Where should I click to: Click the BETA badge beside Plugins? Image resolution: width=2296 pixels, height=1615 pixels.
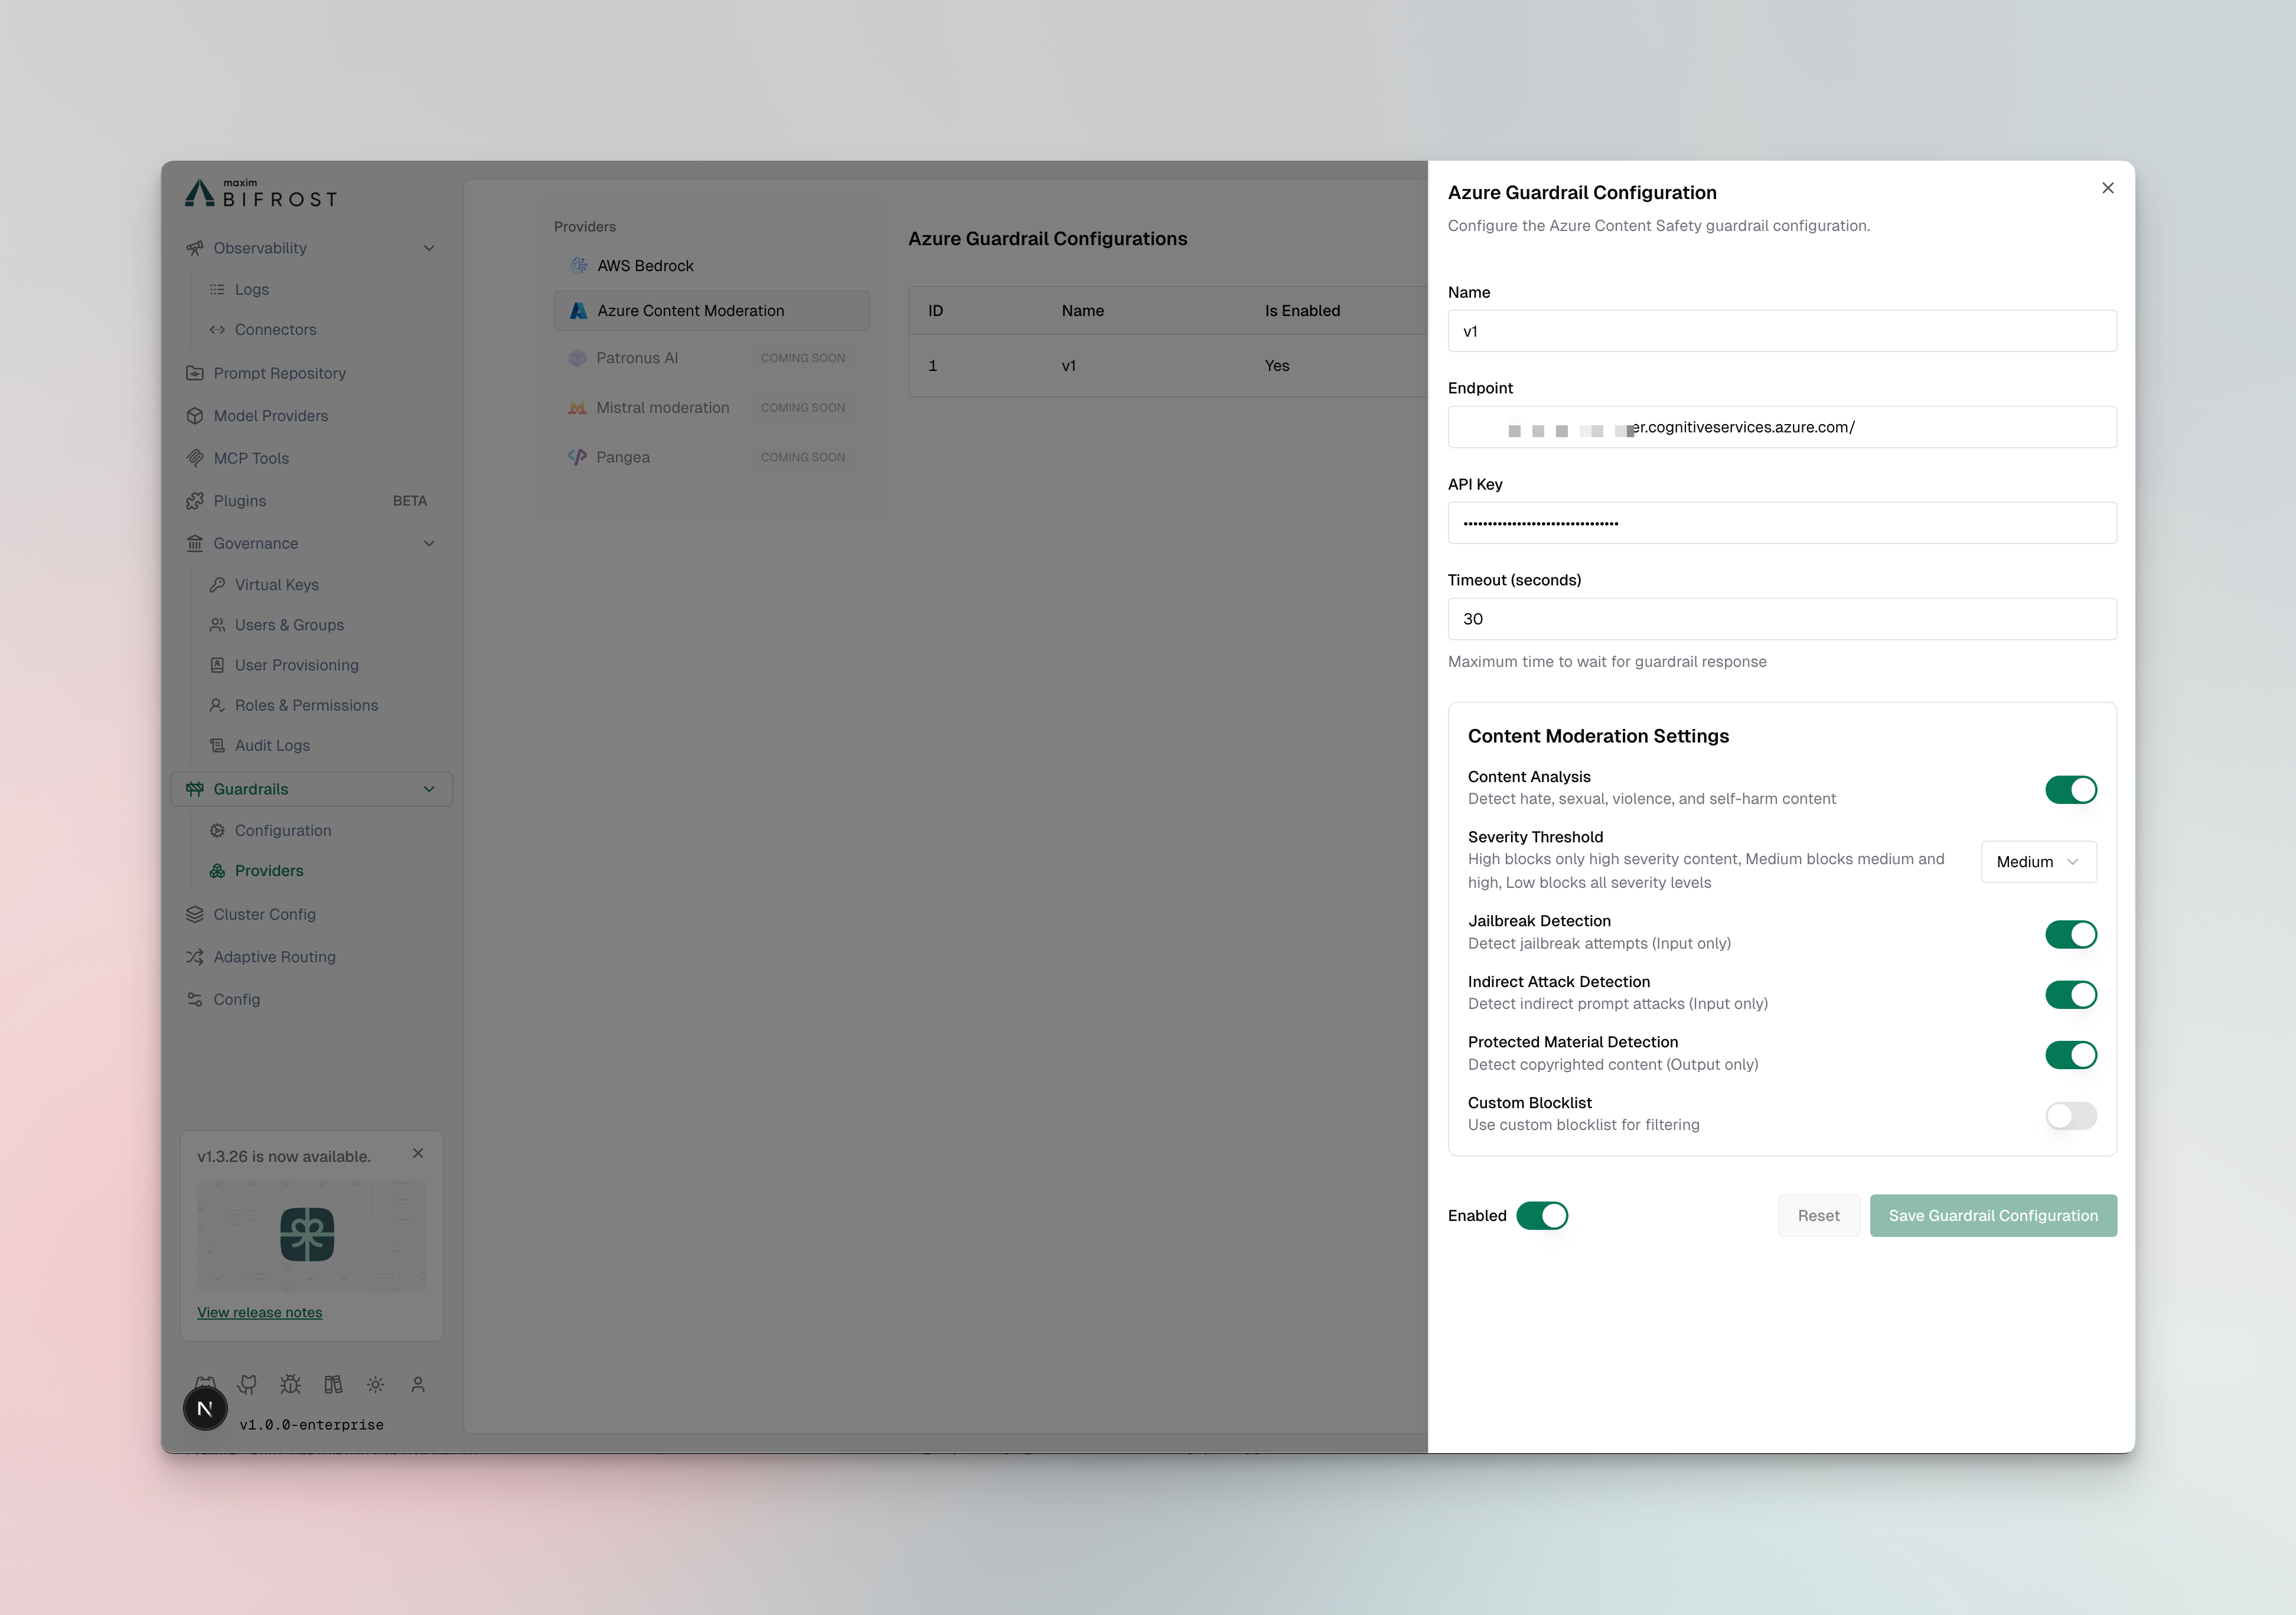(410, 501)
